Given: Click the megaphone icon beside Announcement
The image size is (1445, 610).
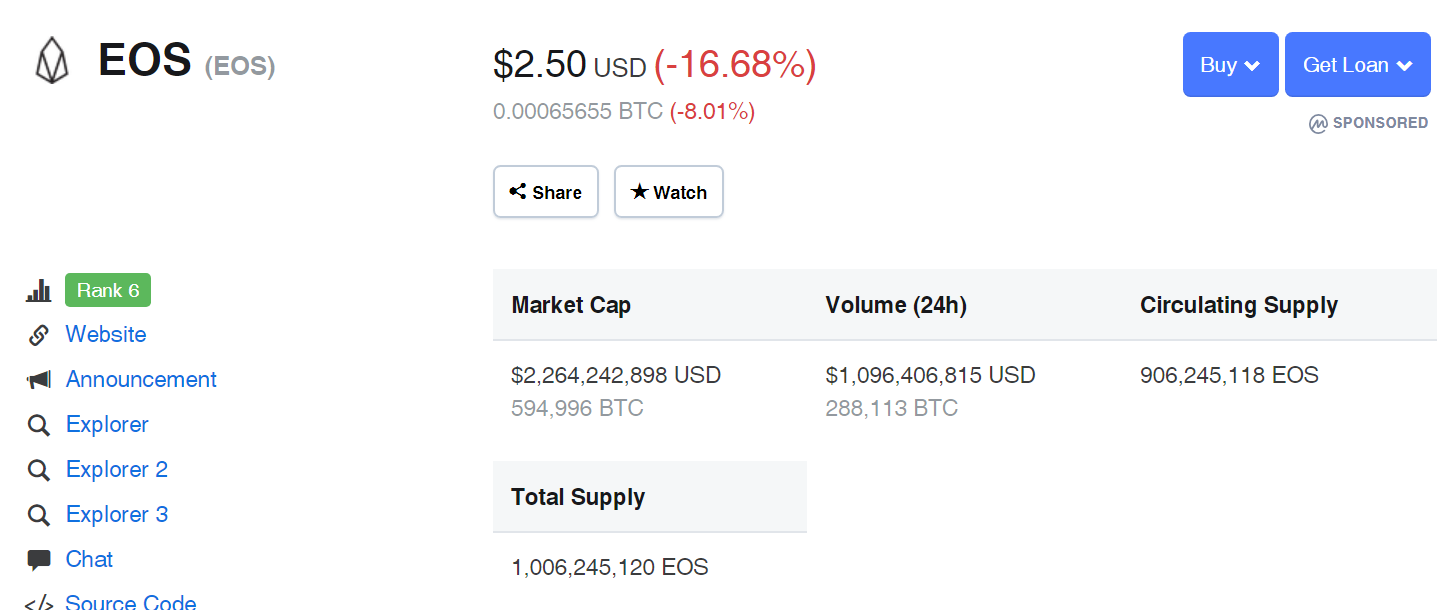Looking at the screenshot, I should click(39, 380).
